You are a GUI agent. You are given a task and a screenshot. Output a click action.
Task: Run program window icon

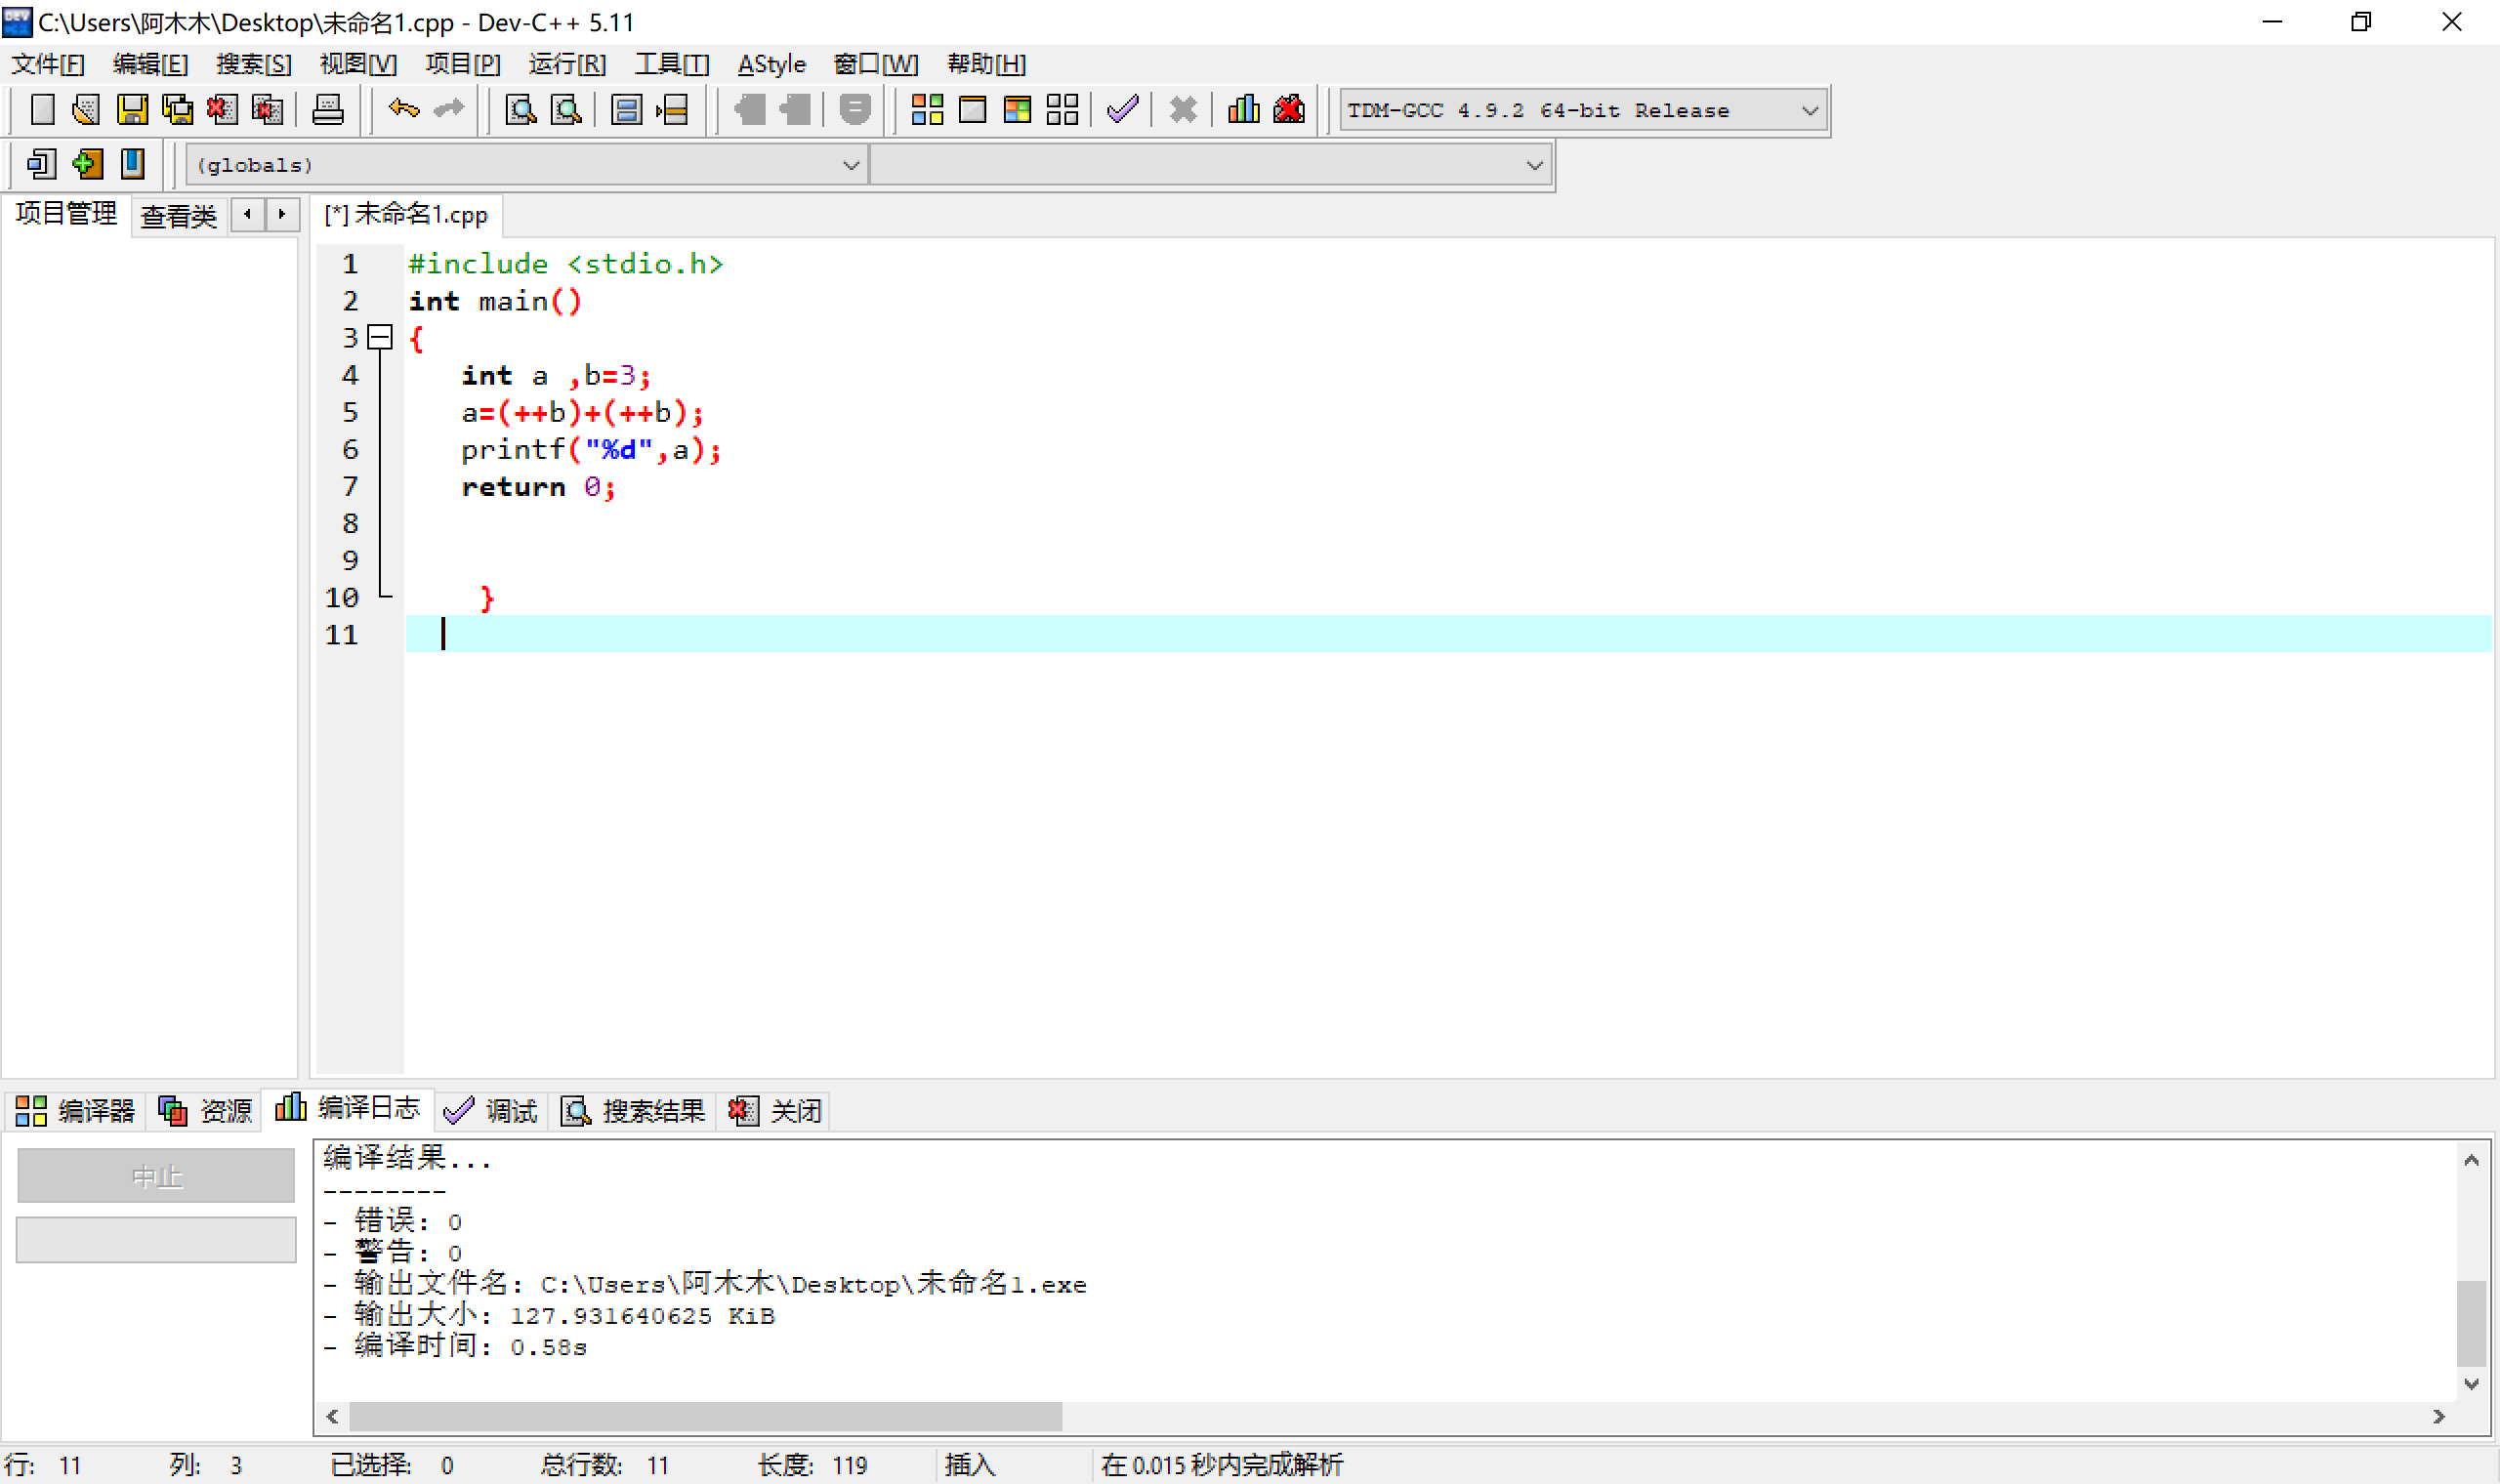coord(972,109)
